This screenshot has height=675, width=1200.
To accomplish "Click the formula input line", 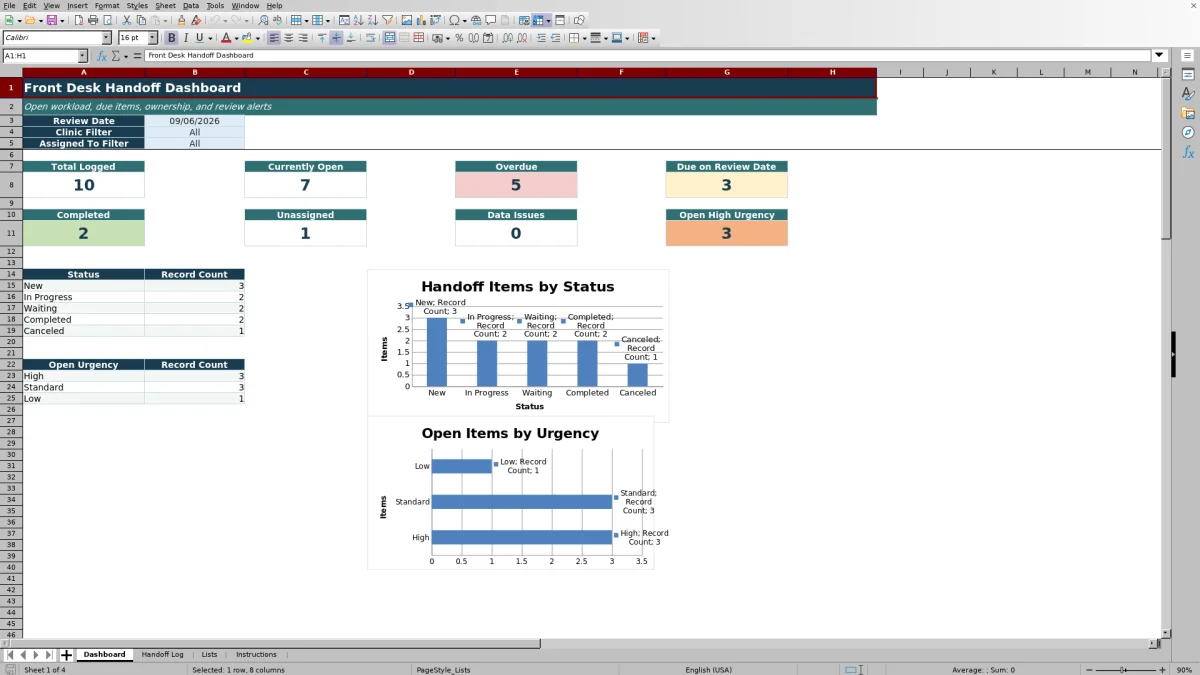I will click(648, 56).
